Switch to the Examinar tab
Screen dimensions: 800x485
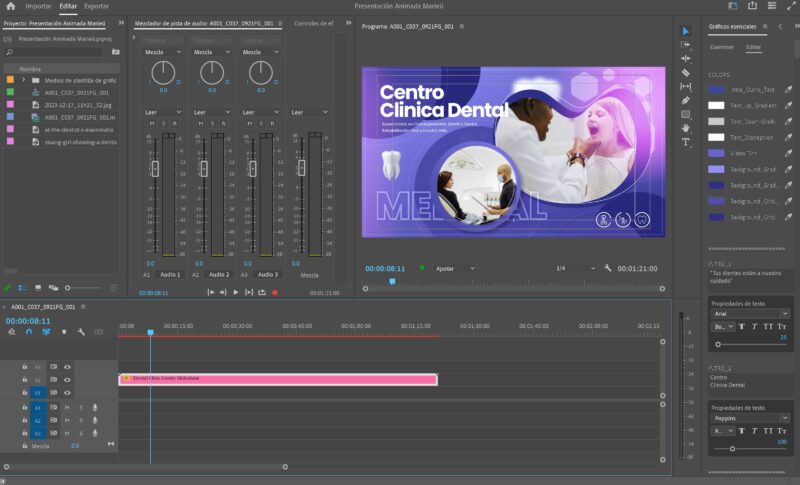(x=722, y=47)
